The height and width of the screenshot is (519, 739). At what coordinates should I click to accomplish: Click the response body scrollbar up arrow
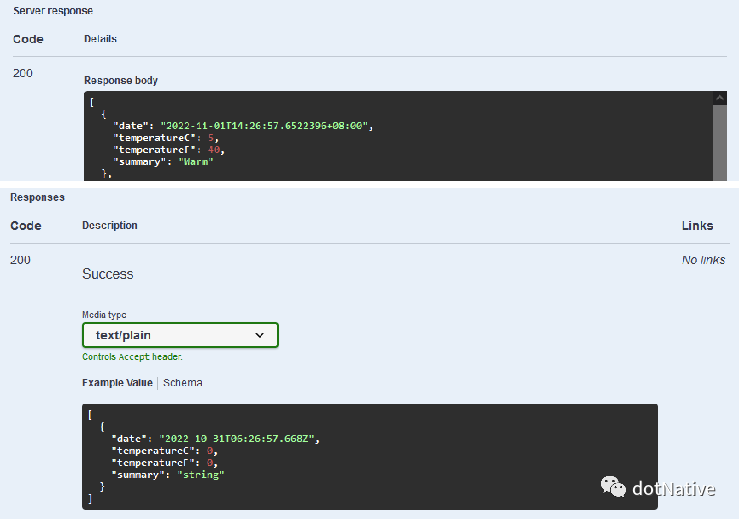click(x=719, y=98)
